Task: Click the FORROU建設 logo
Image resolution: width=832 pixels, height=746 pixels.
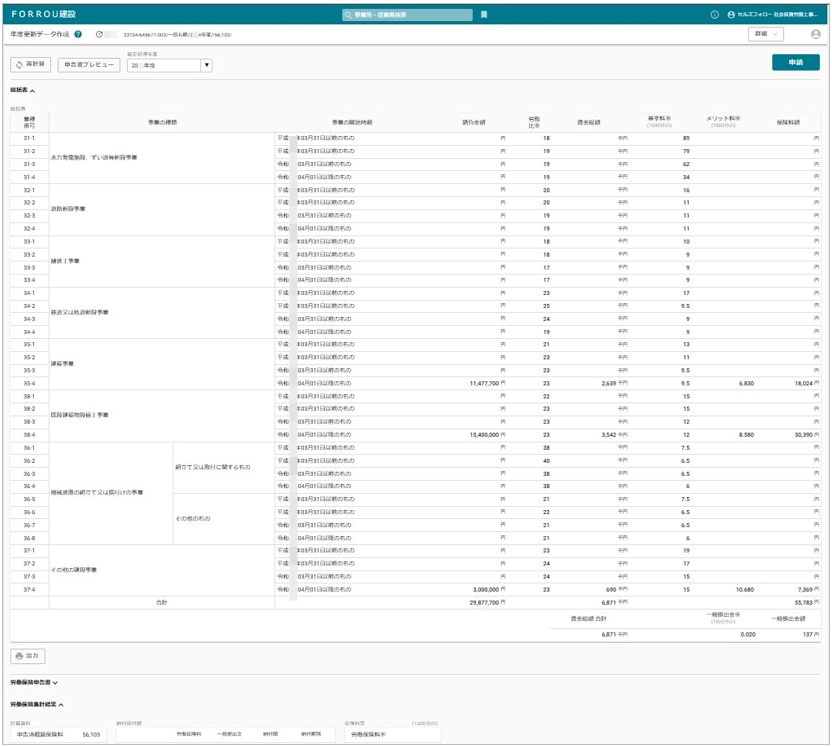Action: (44, 14)
